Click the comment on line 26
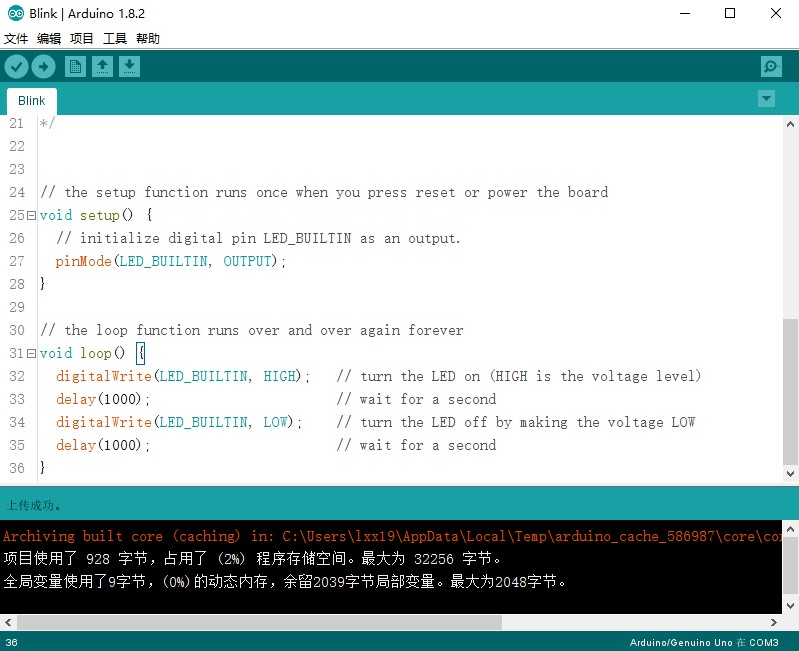 (258, 238)
